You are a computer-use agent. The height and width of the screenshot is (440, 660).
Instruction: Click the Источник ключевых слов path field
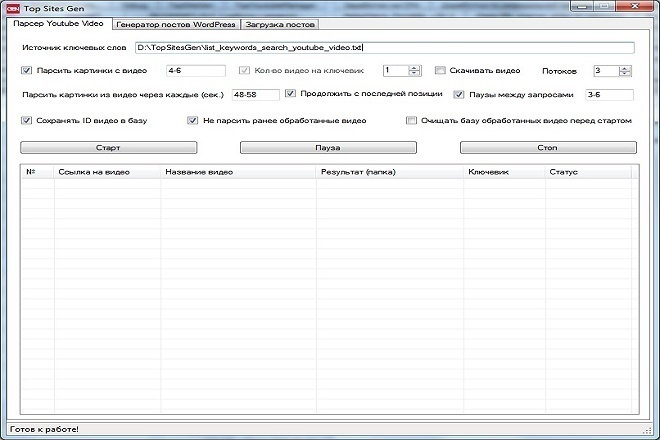[x=385, y=48]
